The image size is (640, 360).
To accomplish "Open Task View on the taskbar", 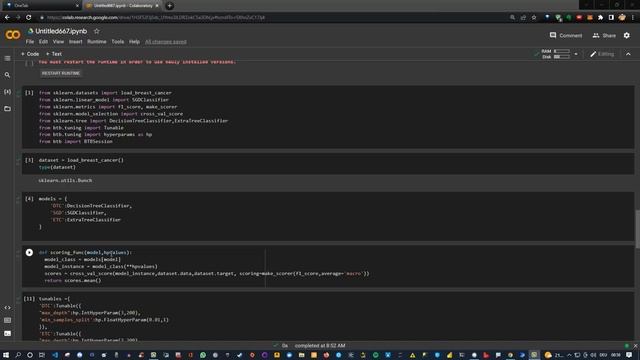I will tap(42, 355).
